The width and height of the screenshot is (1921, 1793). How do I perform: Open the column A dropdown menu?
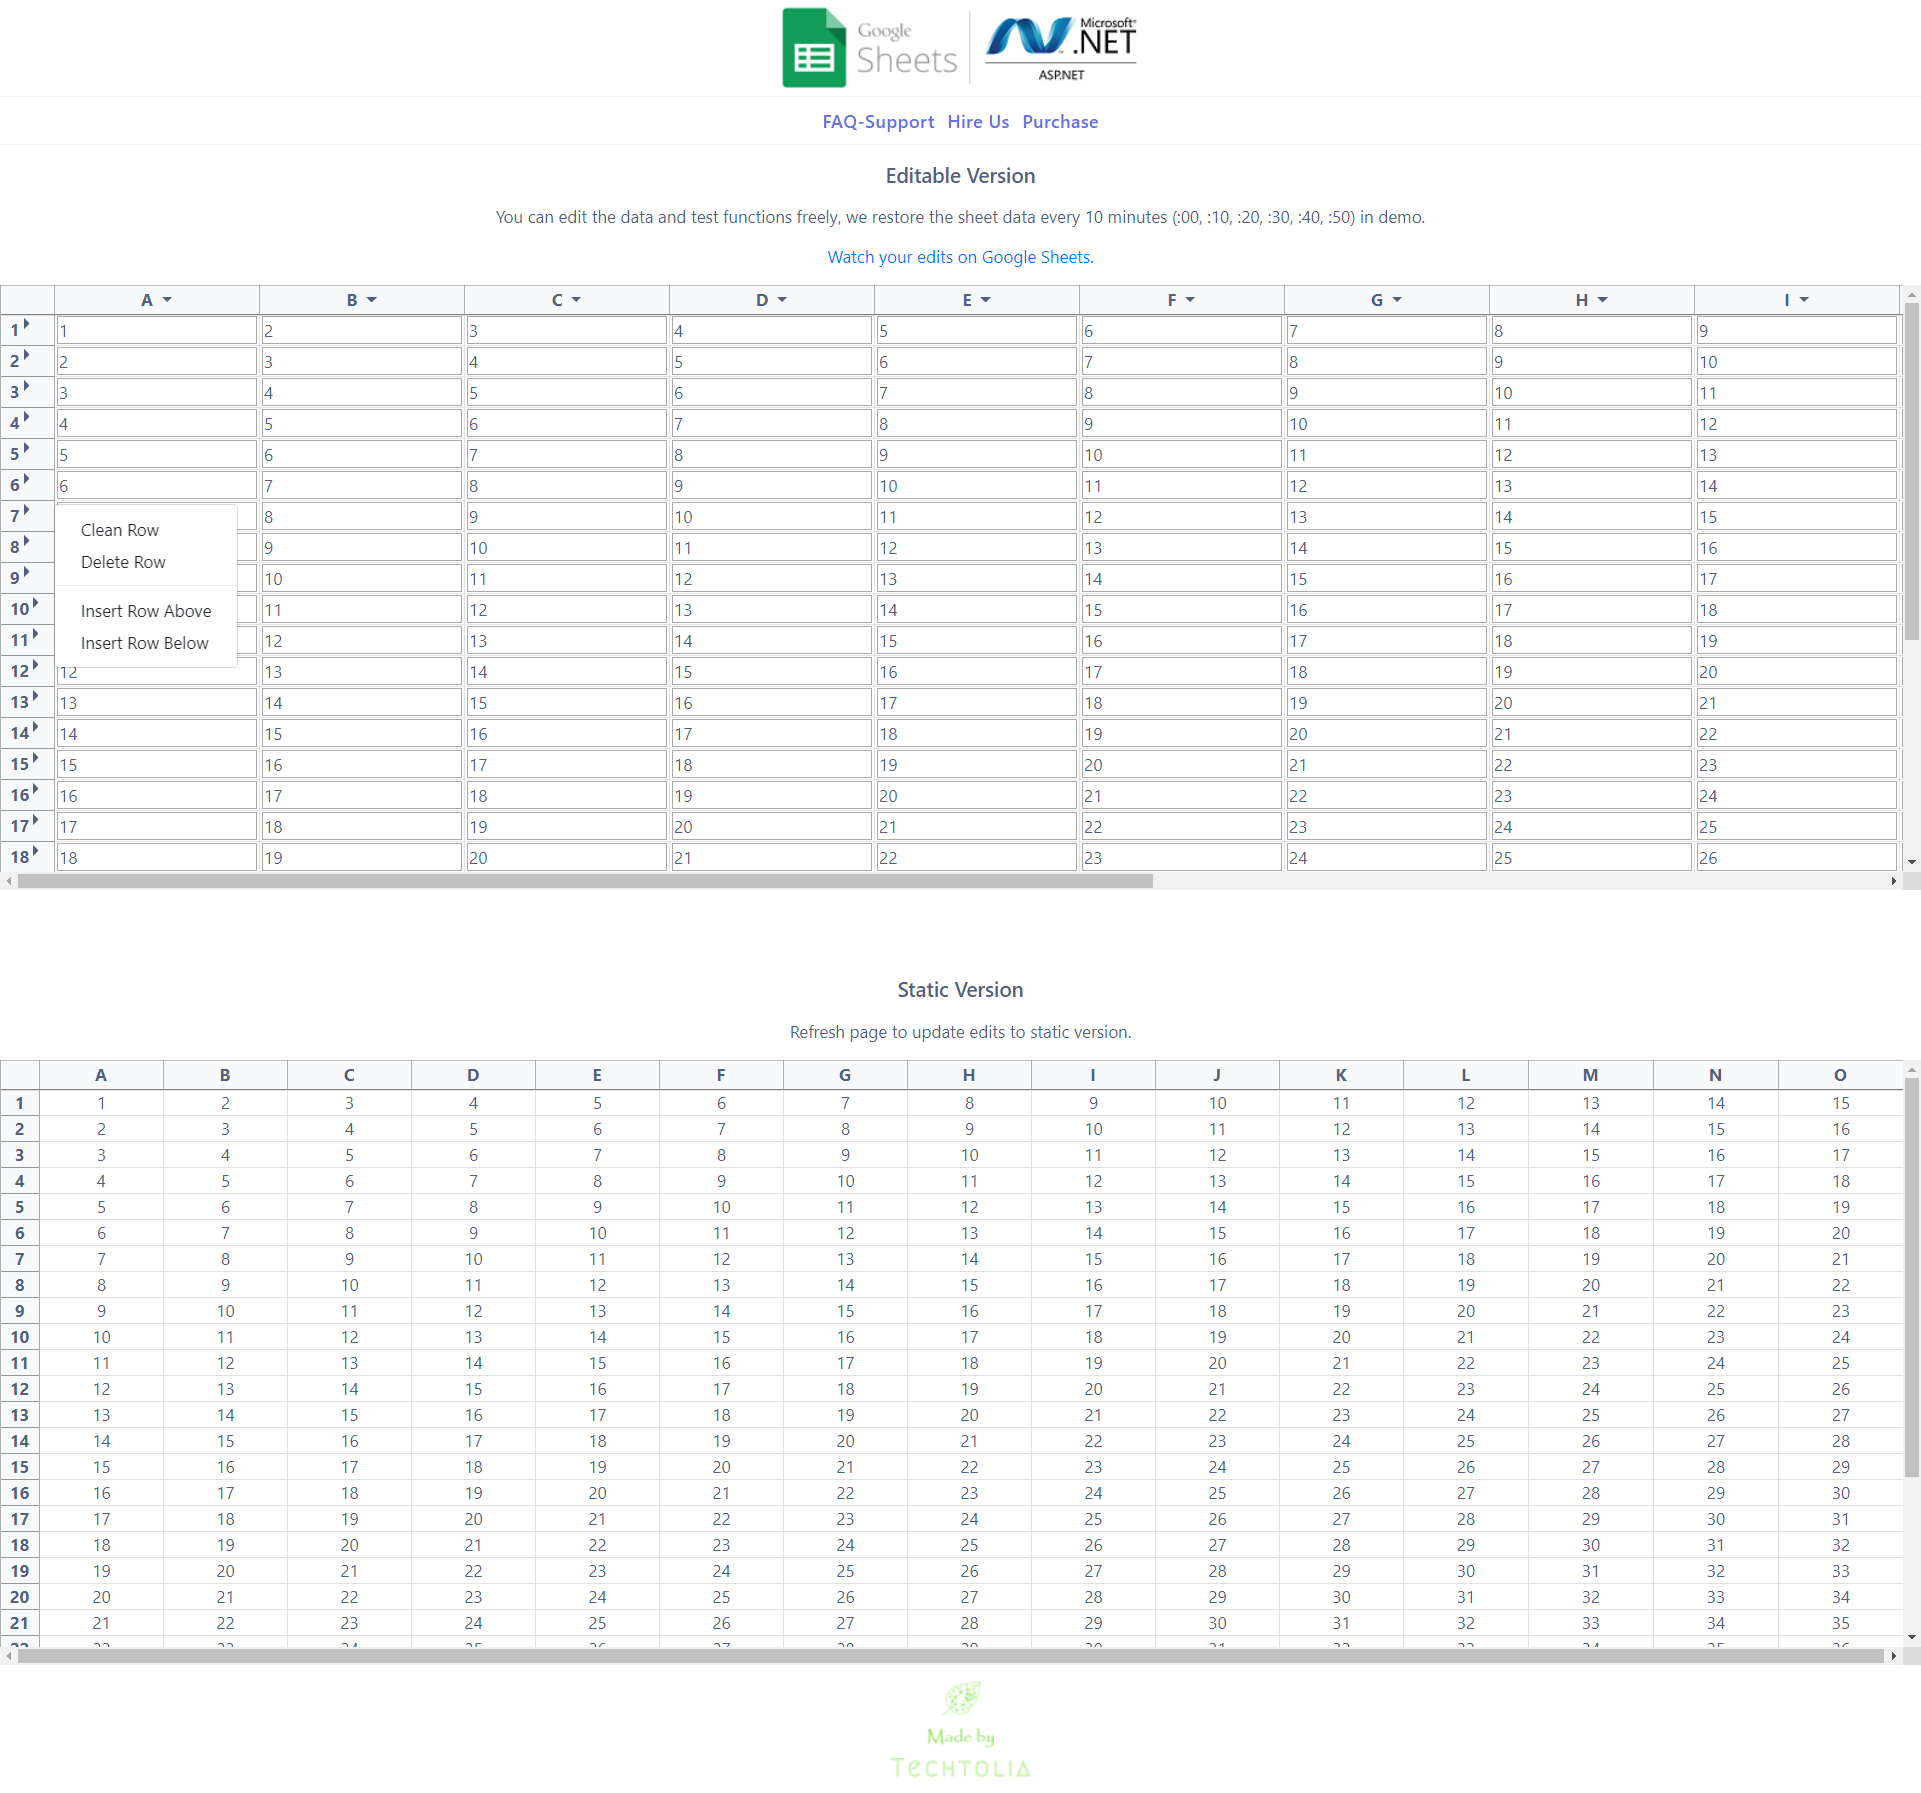(x=166, y=299)
